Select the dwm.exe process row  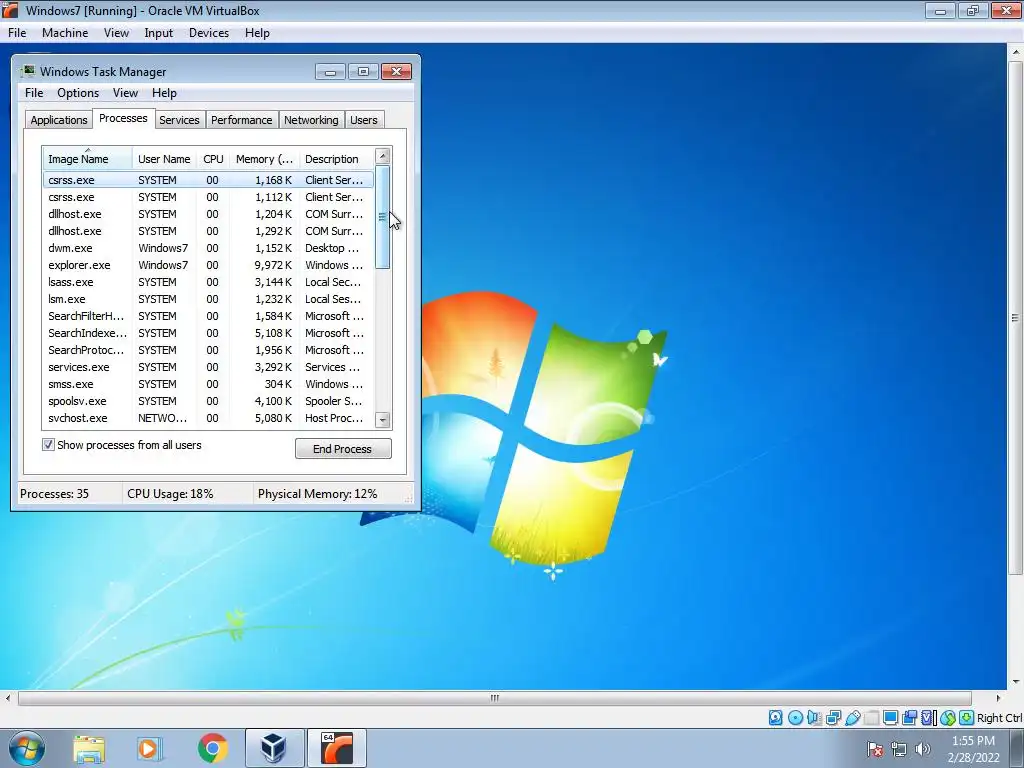pyautogui.click(x=208, y=248)
